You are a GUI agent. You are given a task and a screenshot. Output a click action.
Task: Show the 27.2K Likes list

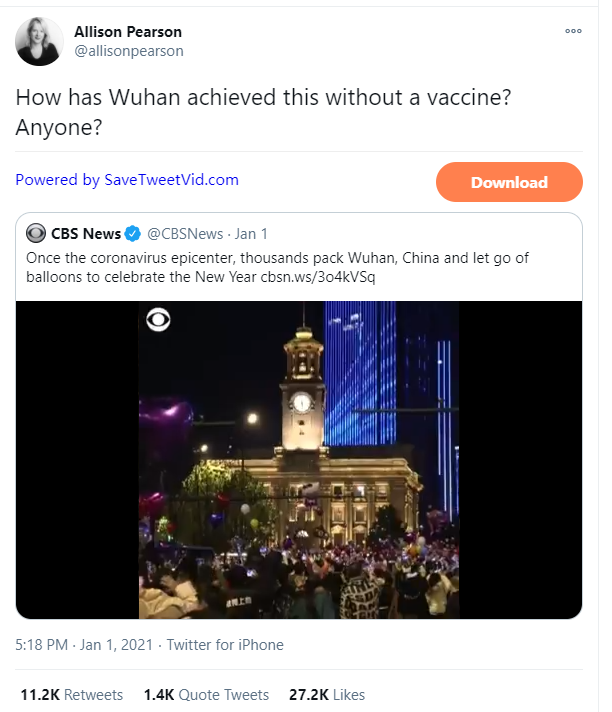326,695
